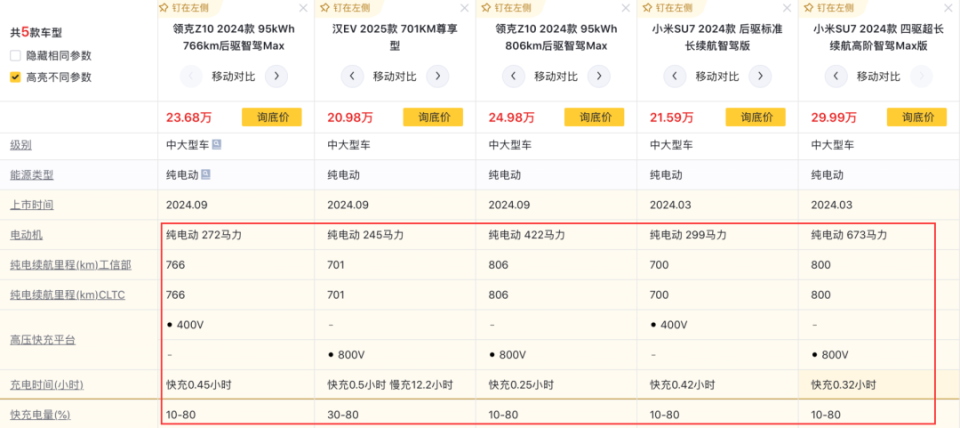Viewport: 960px width, 428px height.
Task: Enable 隐藏相同参数 checkbox
Action: coord(15,55)
